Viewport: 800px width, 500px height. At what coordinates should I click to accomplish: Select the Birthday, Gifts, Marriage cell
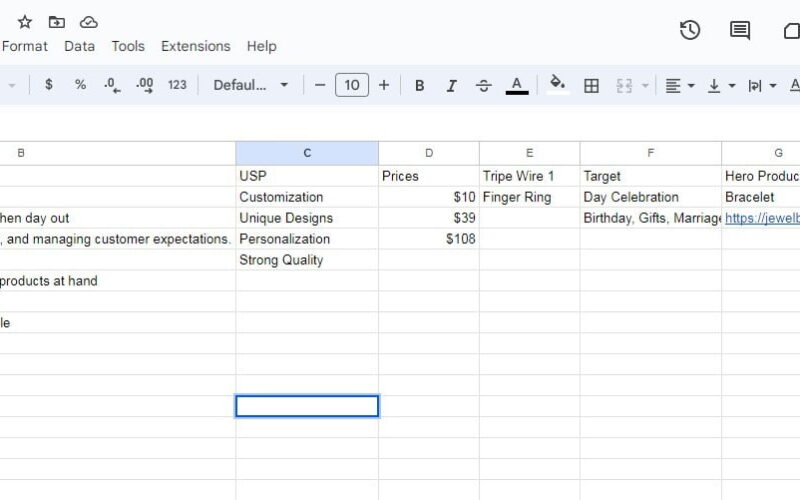[651, 218]
